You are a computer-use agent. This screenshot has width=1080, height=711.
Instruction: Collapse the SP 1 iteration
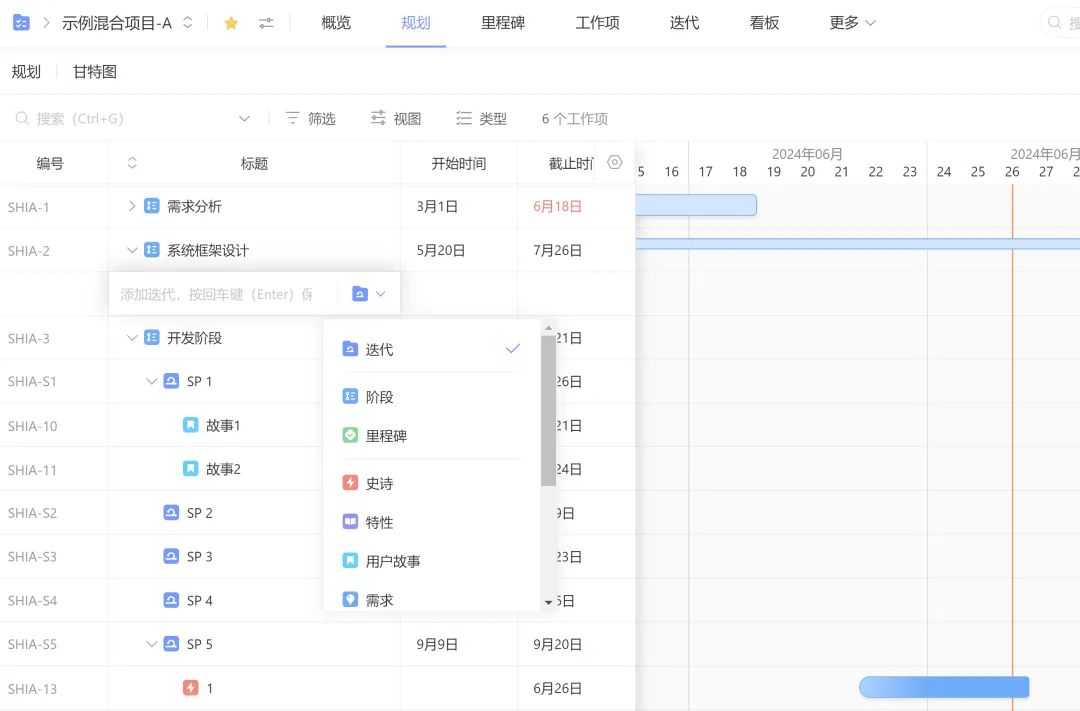(152, 381)
